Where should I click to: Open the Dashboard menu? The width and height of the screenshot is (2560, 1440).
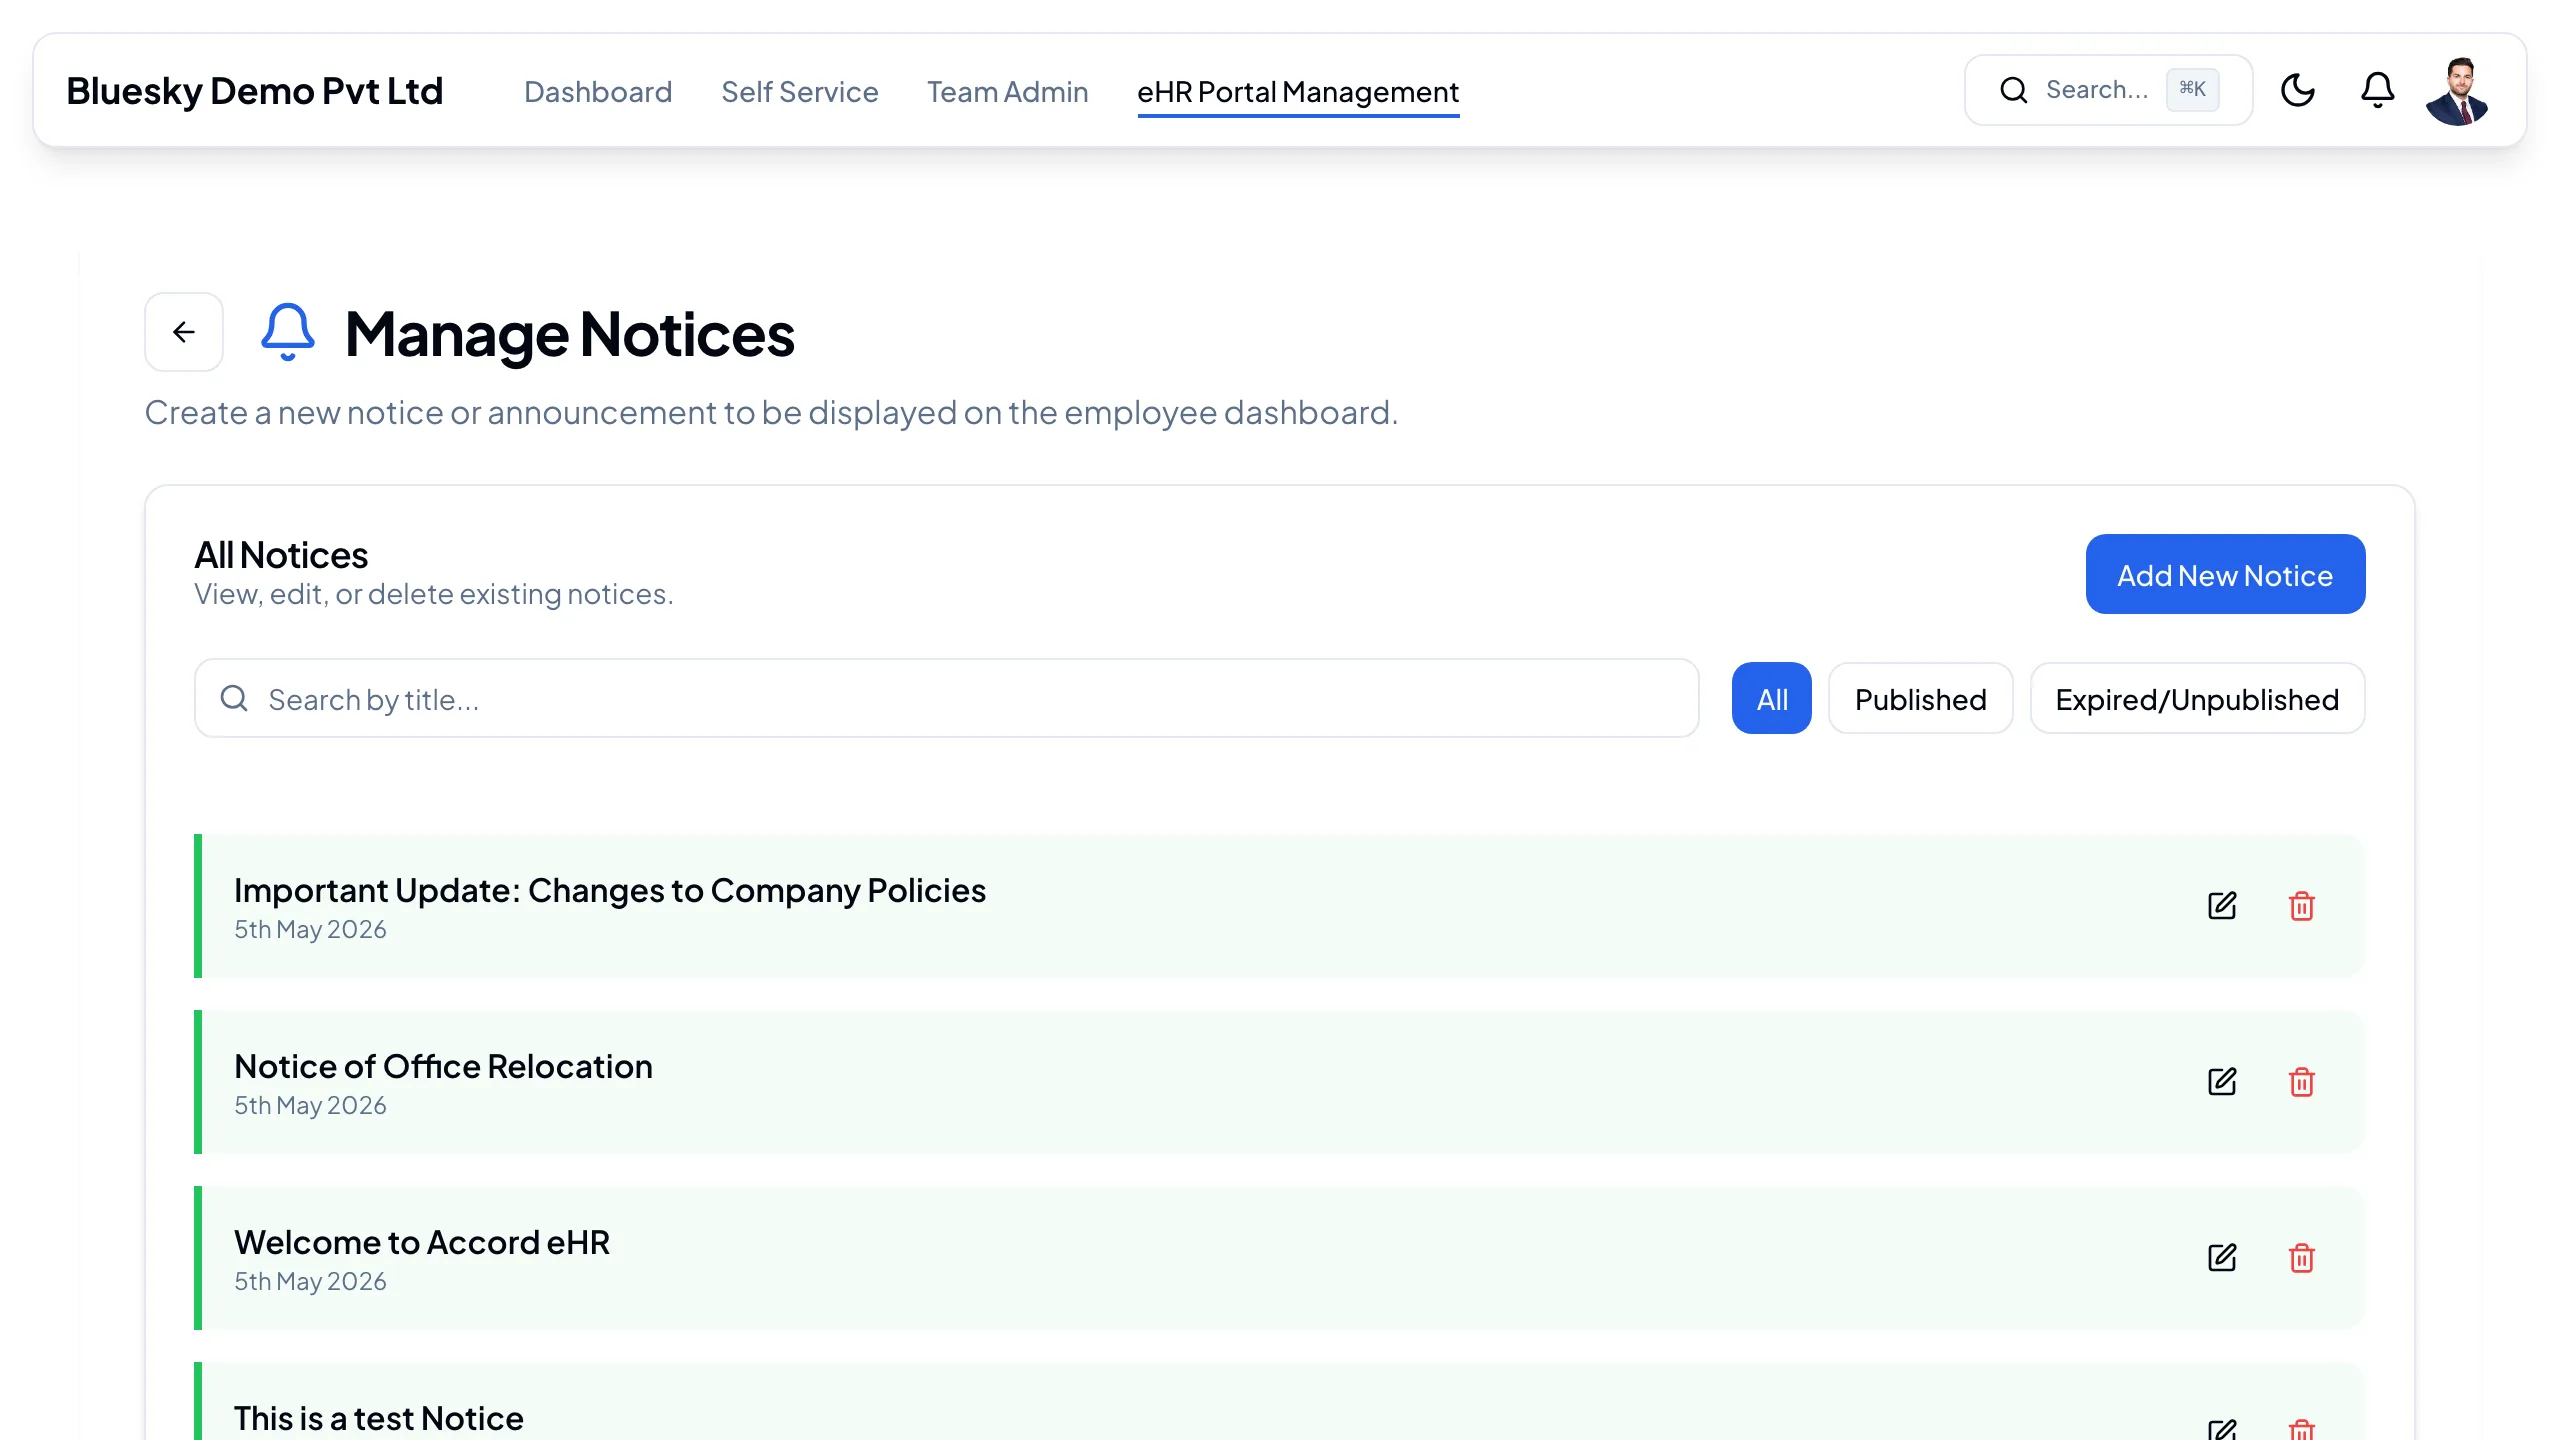(598, 92)
